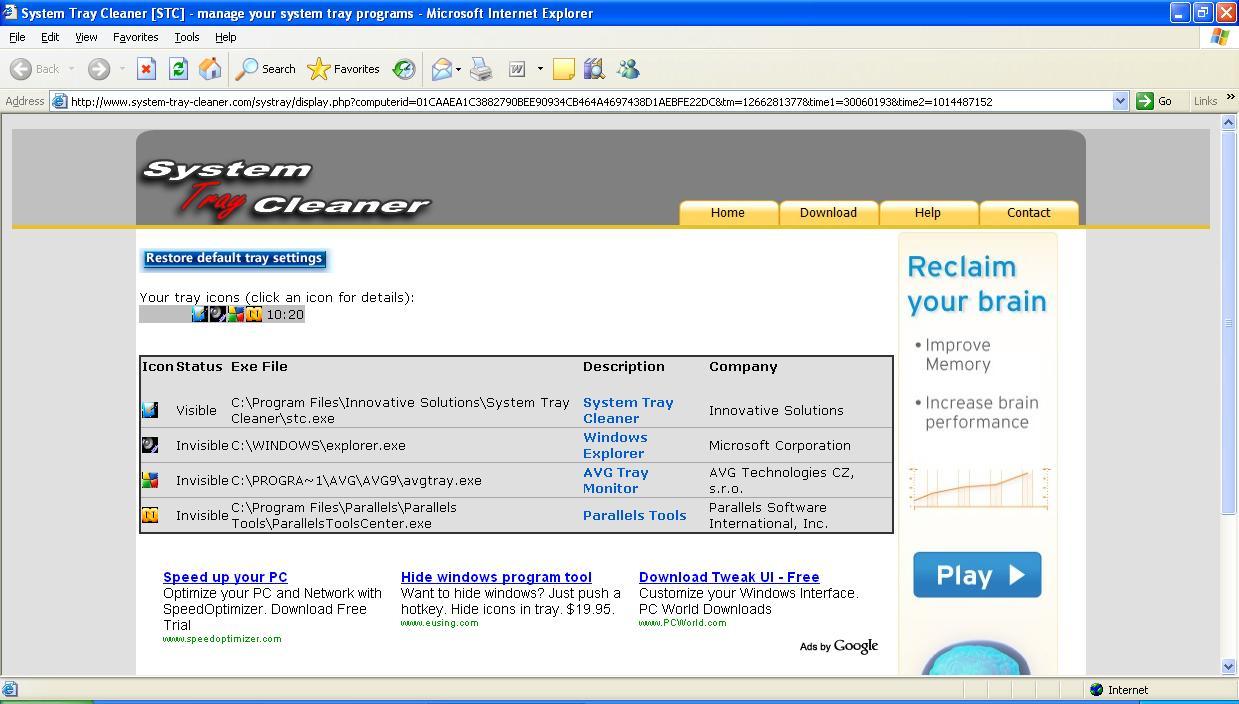The width and height of the screenshot is (1239, 704).
Task: Open Favorites using the star icon
Action: coord(320,68)
